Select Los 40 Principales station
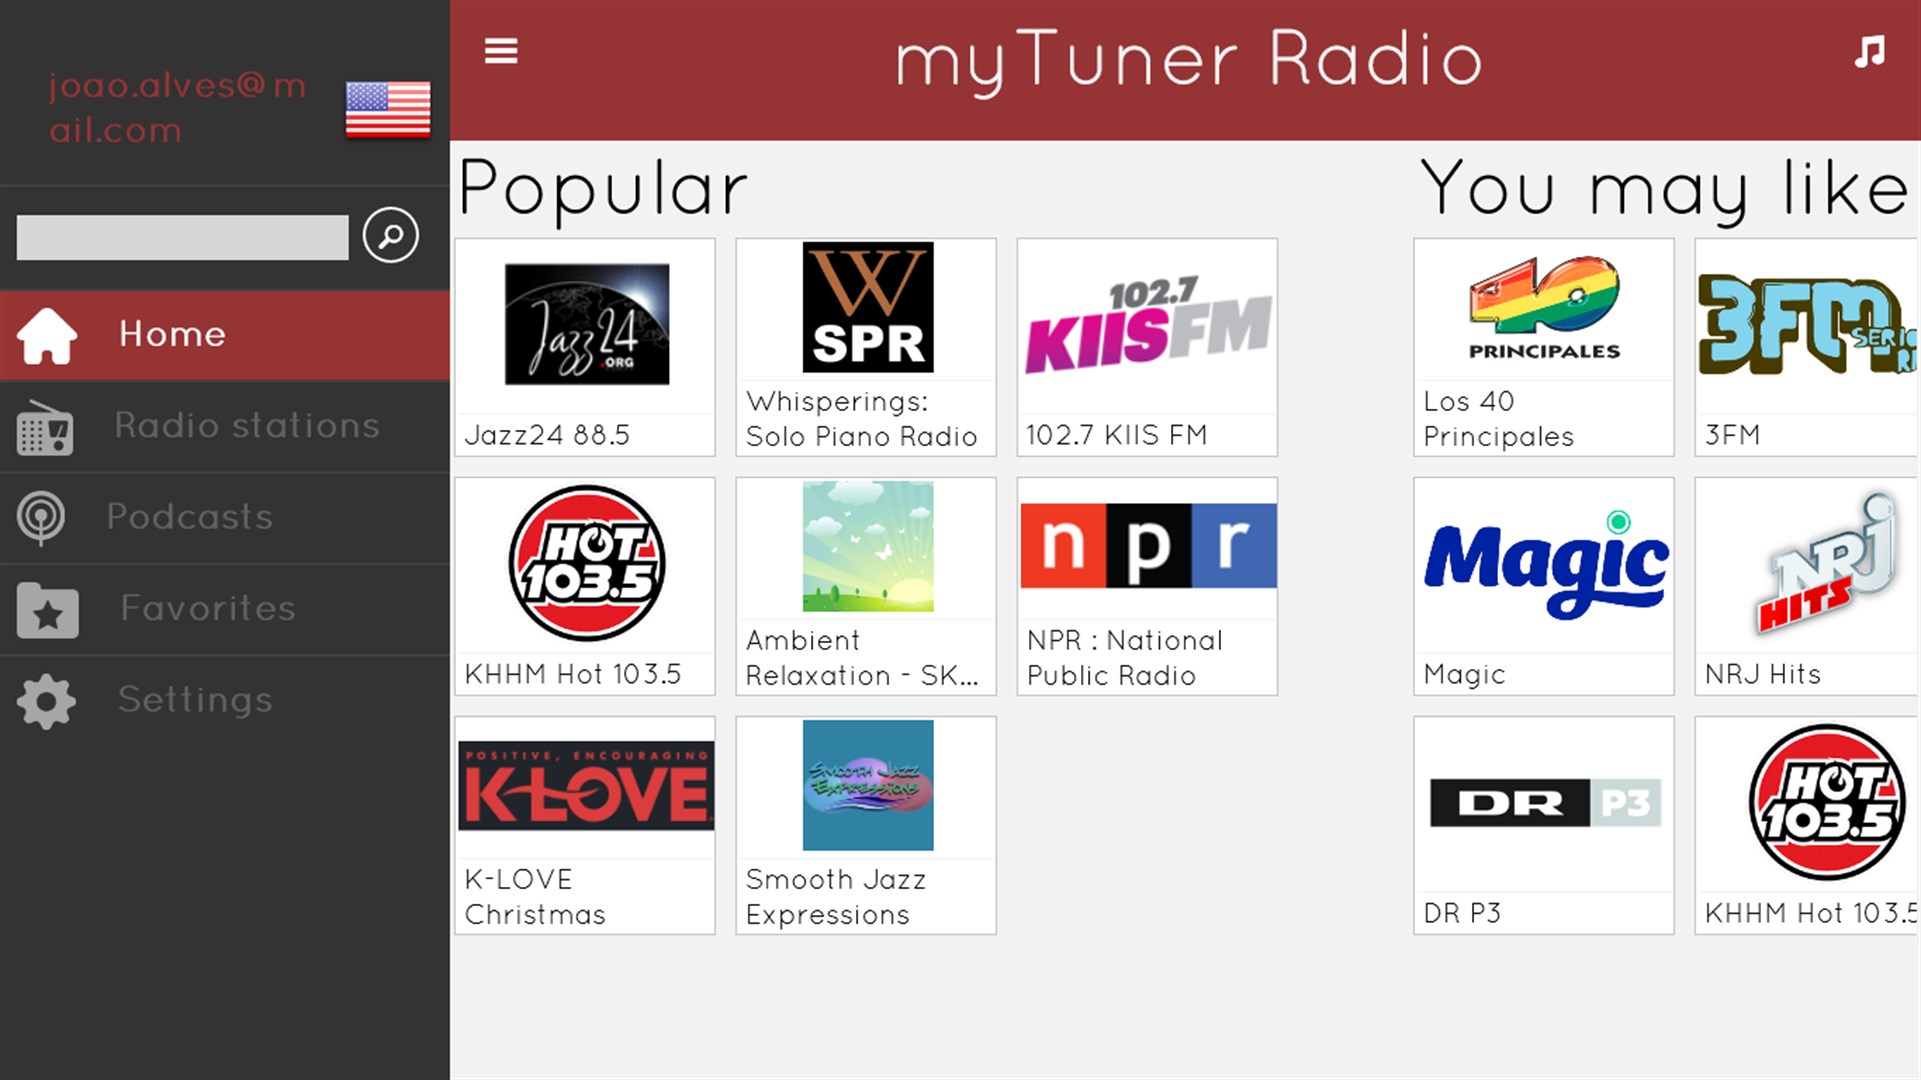 [x=1543, y=347]
